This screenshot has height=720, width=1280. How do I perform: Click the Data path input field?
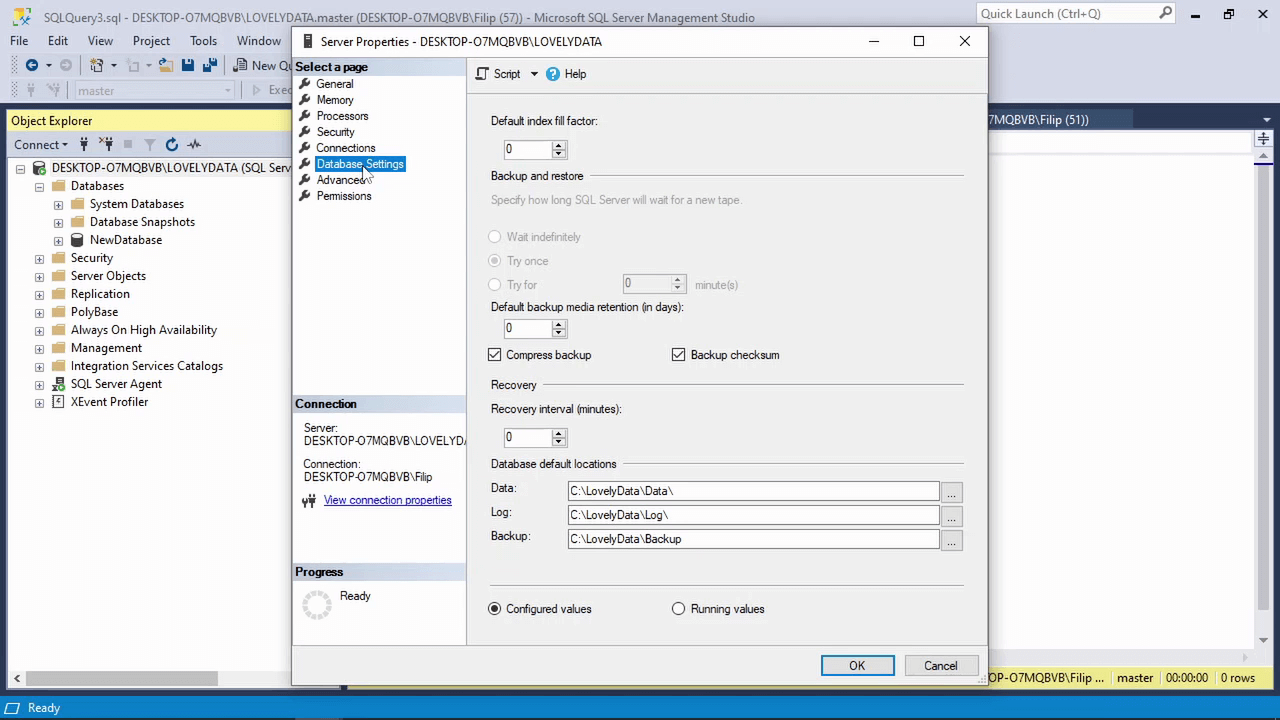(753, 491)
